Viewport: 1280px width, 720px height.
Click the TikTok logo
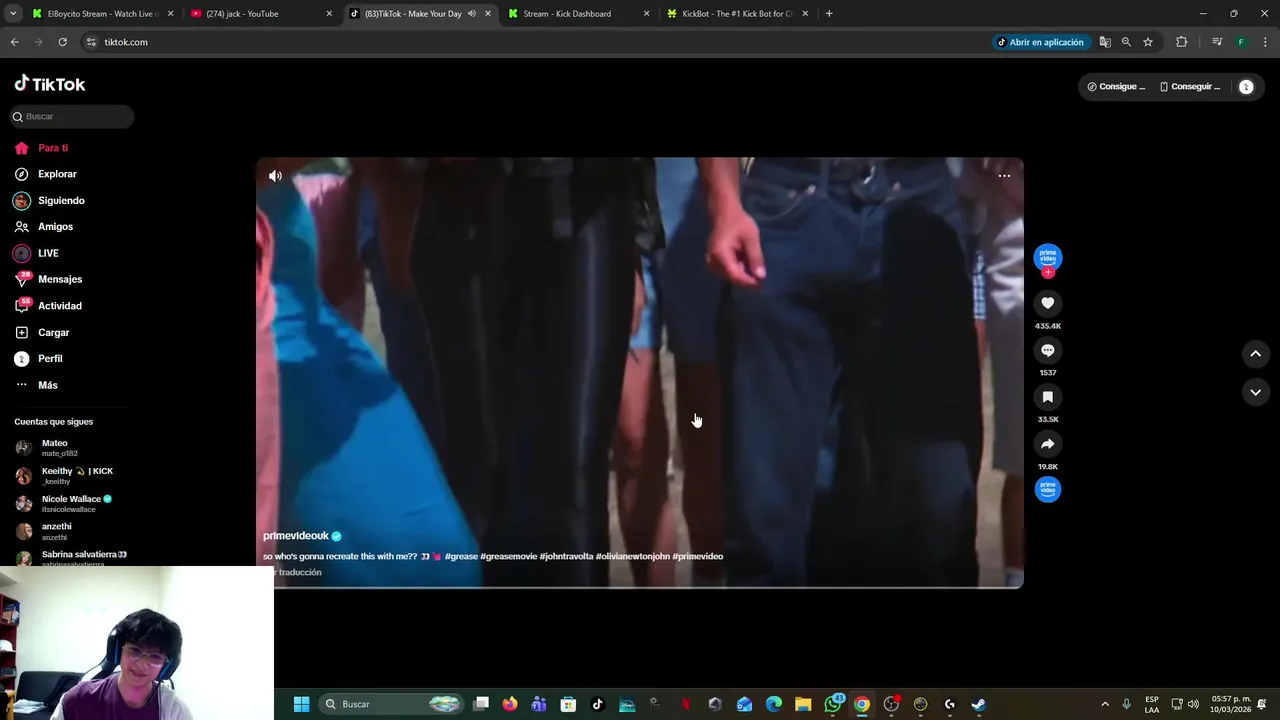pos(50,84)
